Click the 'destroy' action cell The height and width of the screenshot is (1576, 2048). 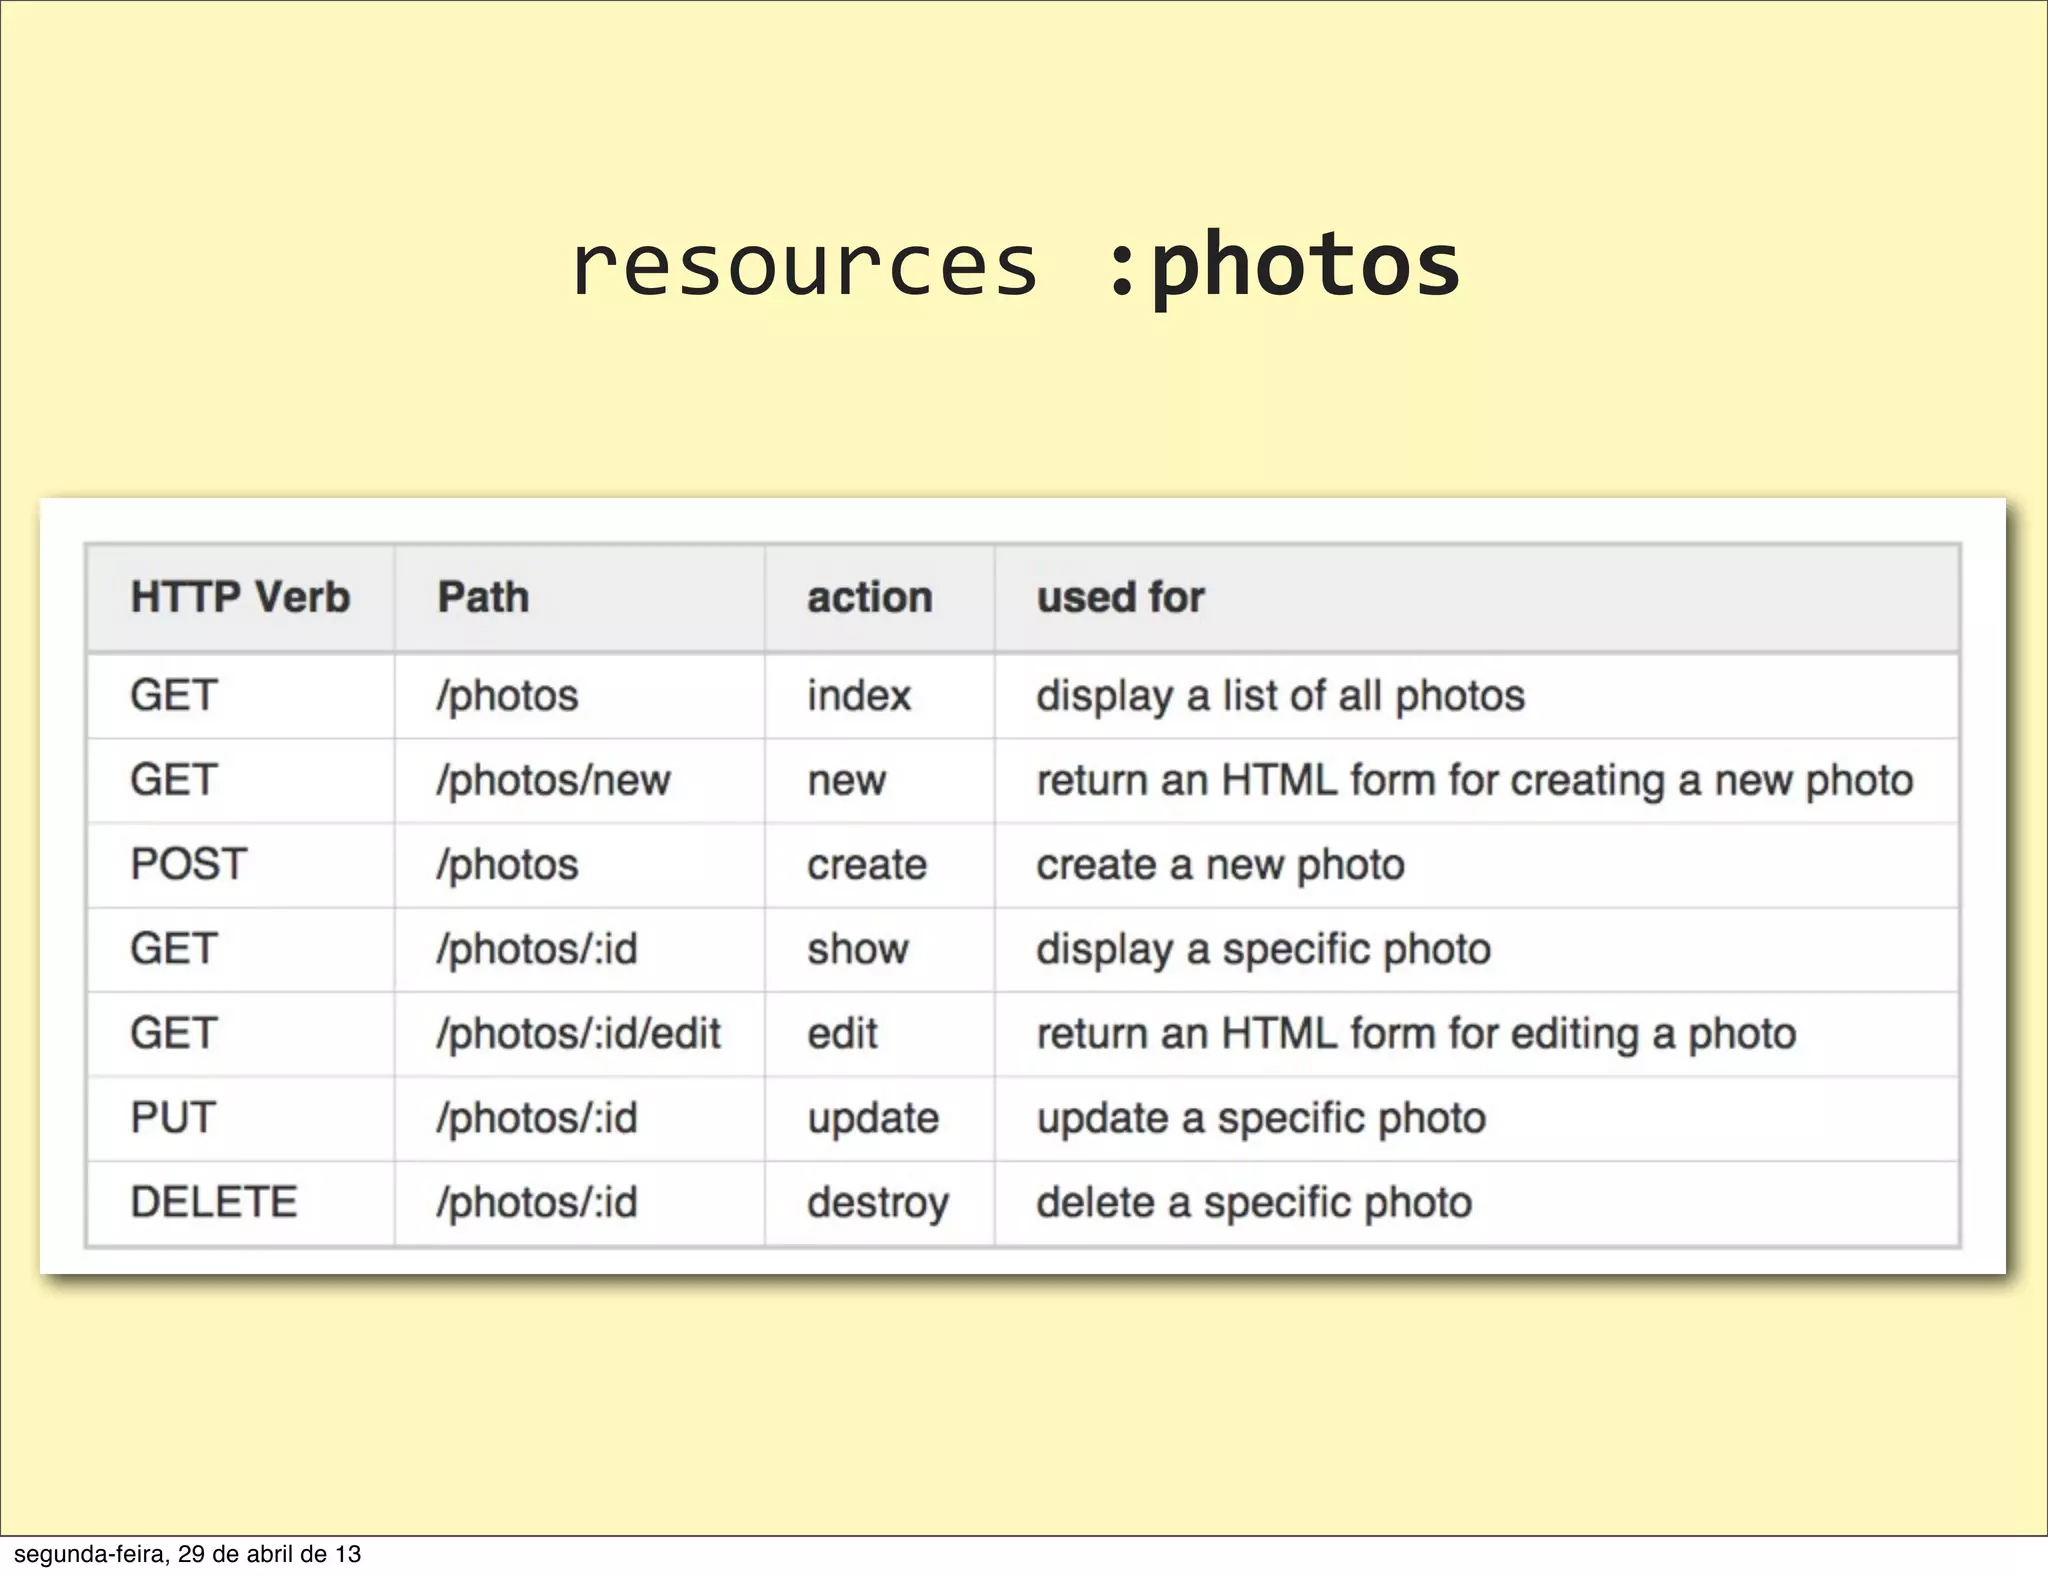(877, 1202)
